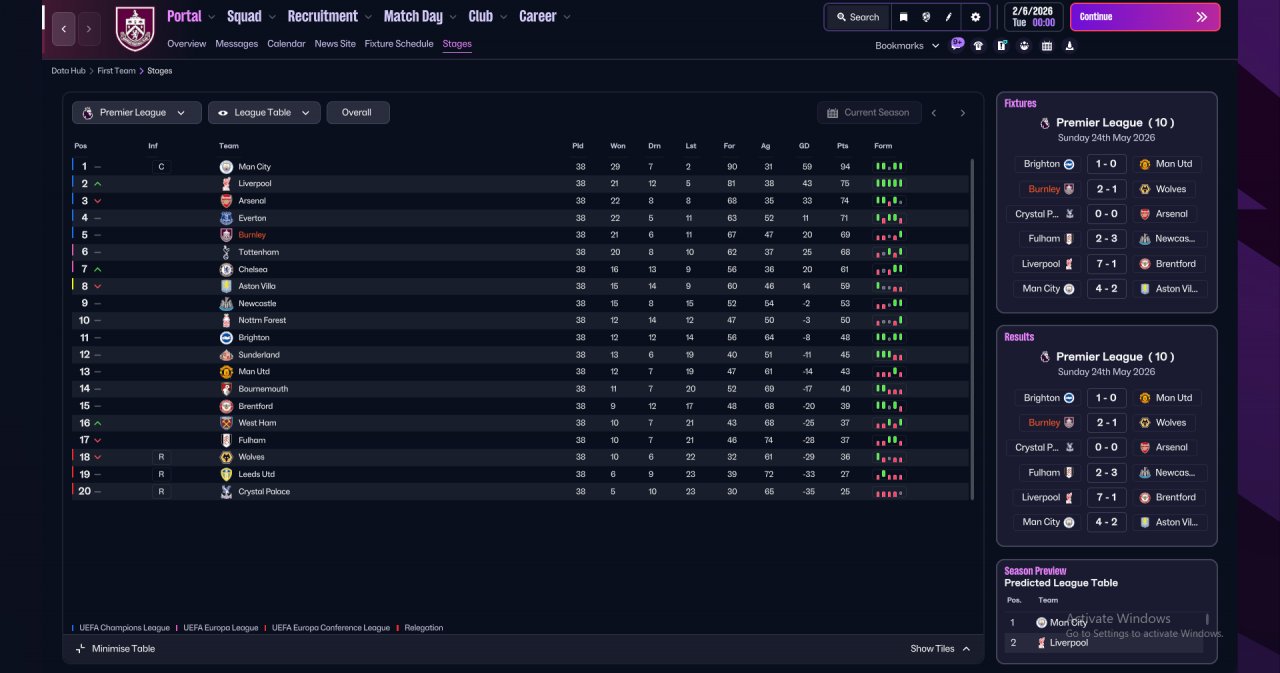Image resolution: width=1280 pixels, height=673 pixels.
Task: Open the News Site tab
Action: click(x=334, y=44)
